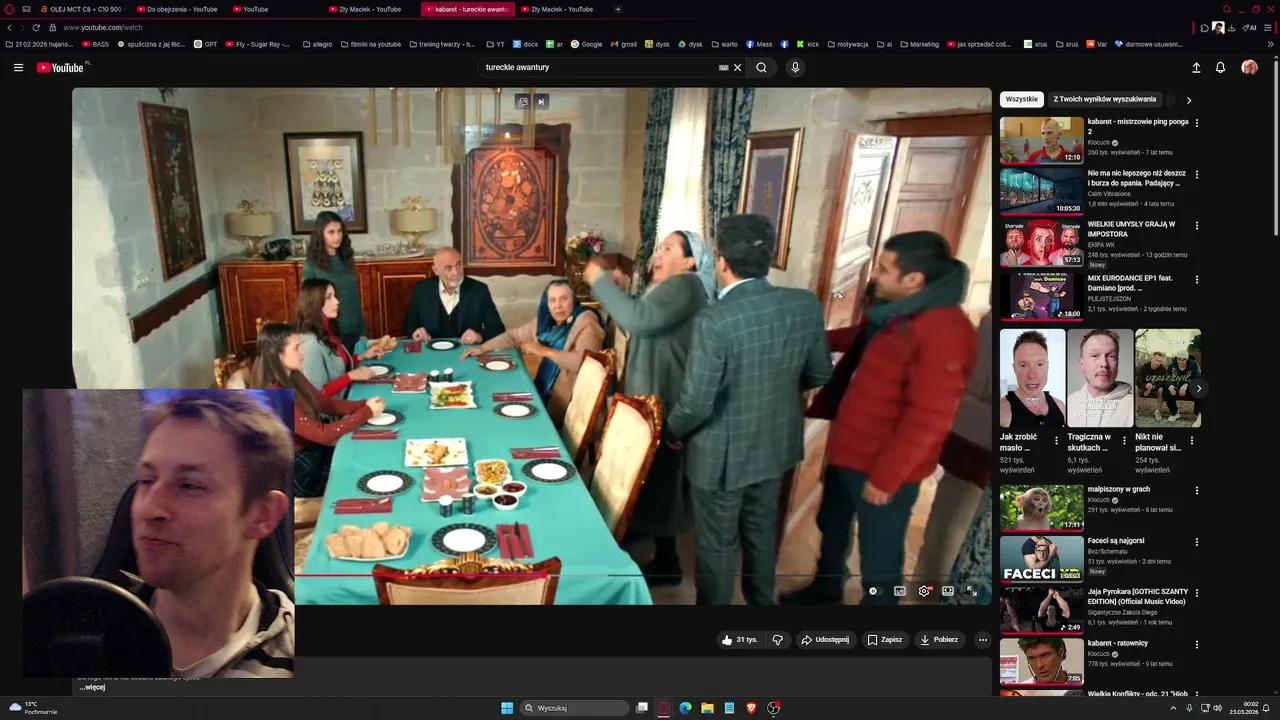Open YouTube account avatar menu
This screenshot has height=720, width=1280.
tap(1249, 68)
